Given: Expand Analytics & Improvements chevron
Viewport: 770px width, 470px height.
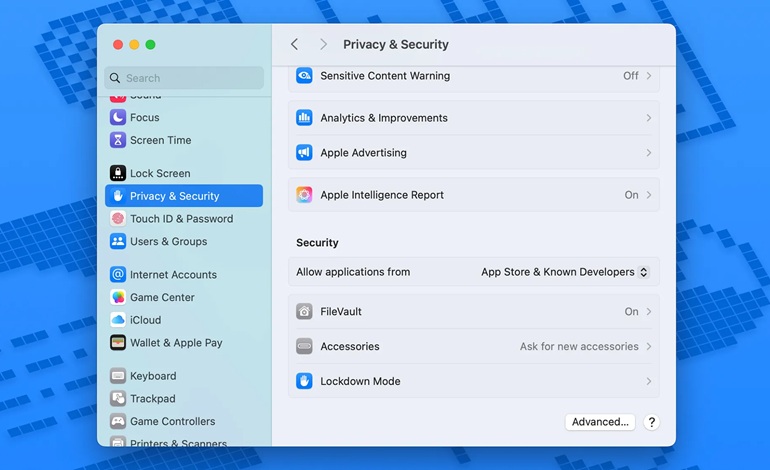Looking at the screenshot, I should pyautogui.click(x=649, y=118).
